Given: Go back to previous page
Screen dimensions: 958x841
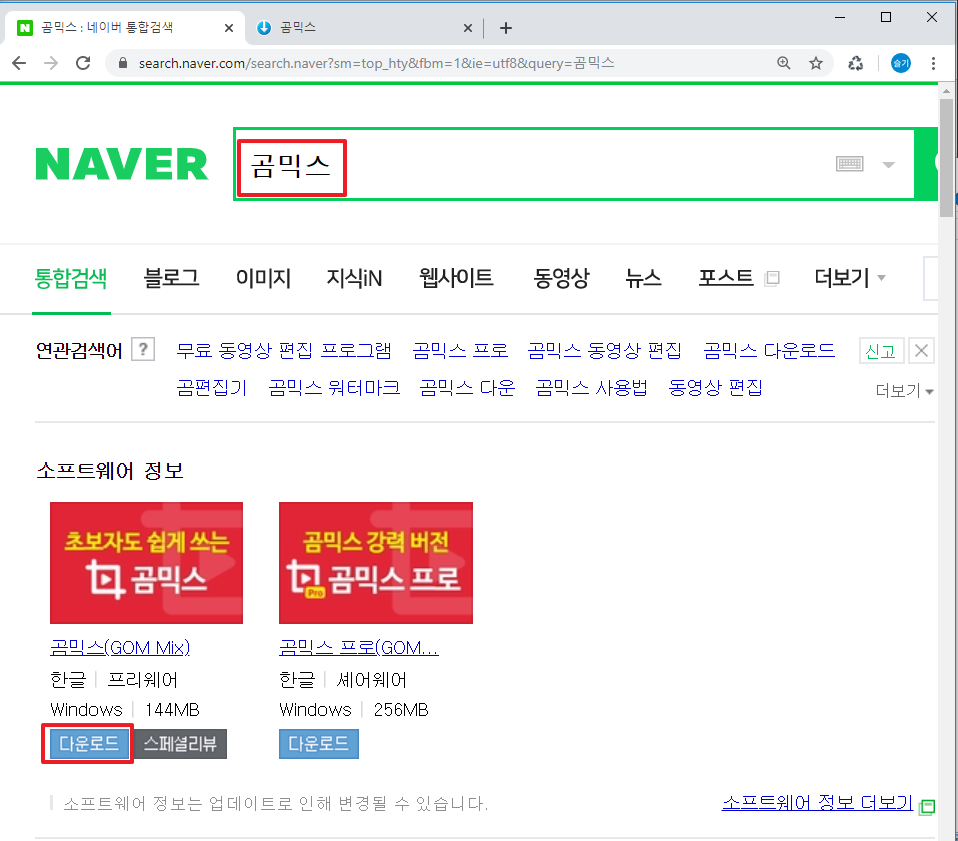Looking at the screenshot, I should click(x=19, y=63).
